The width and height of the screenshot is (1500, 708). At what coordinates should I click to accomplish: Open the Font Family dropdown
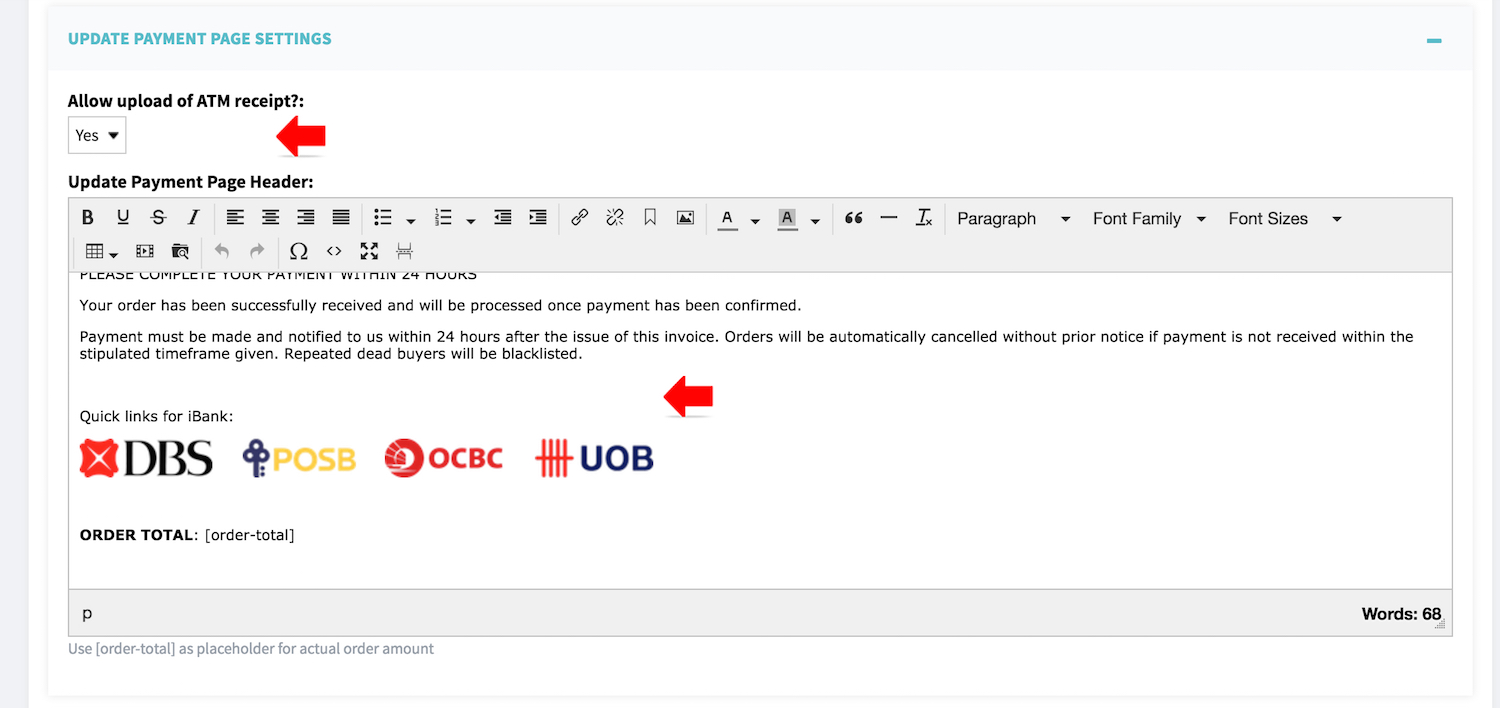[1149, 218]
